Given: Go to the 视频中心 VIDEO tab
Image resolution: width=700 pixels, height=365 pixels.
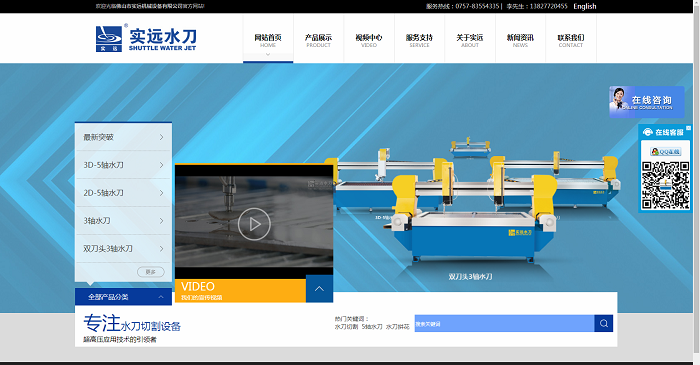Looking at the screenshot, I should (369, 40).
